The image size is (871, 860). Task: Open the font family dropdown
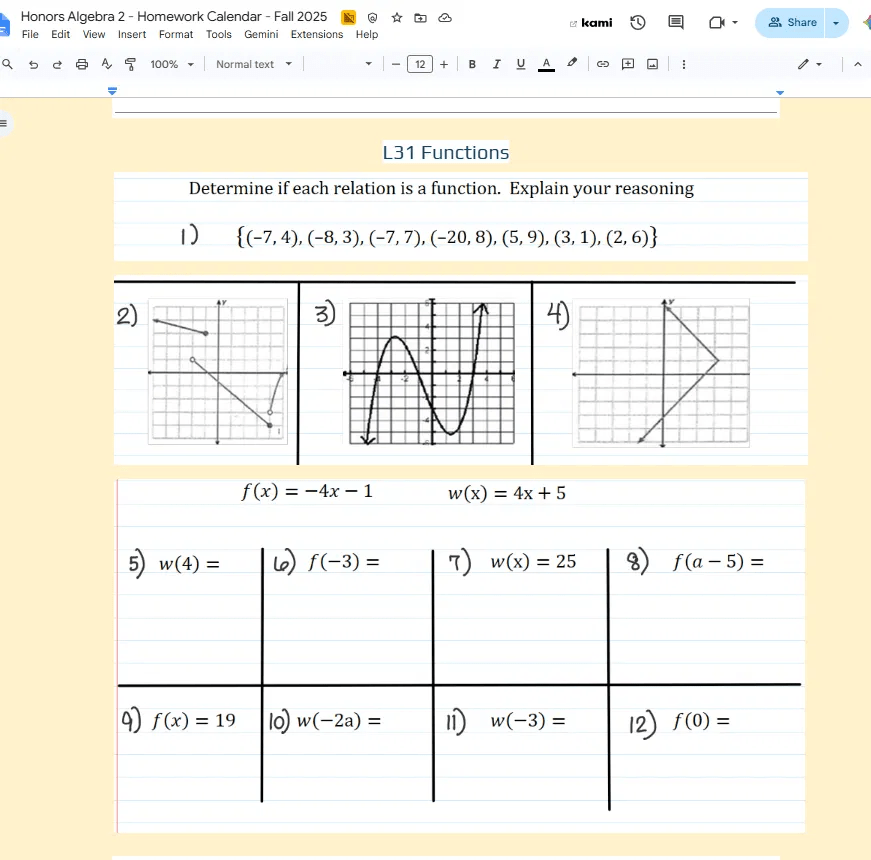(341, 64)
